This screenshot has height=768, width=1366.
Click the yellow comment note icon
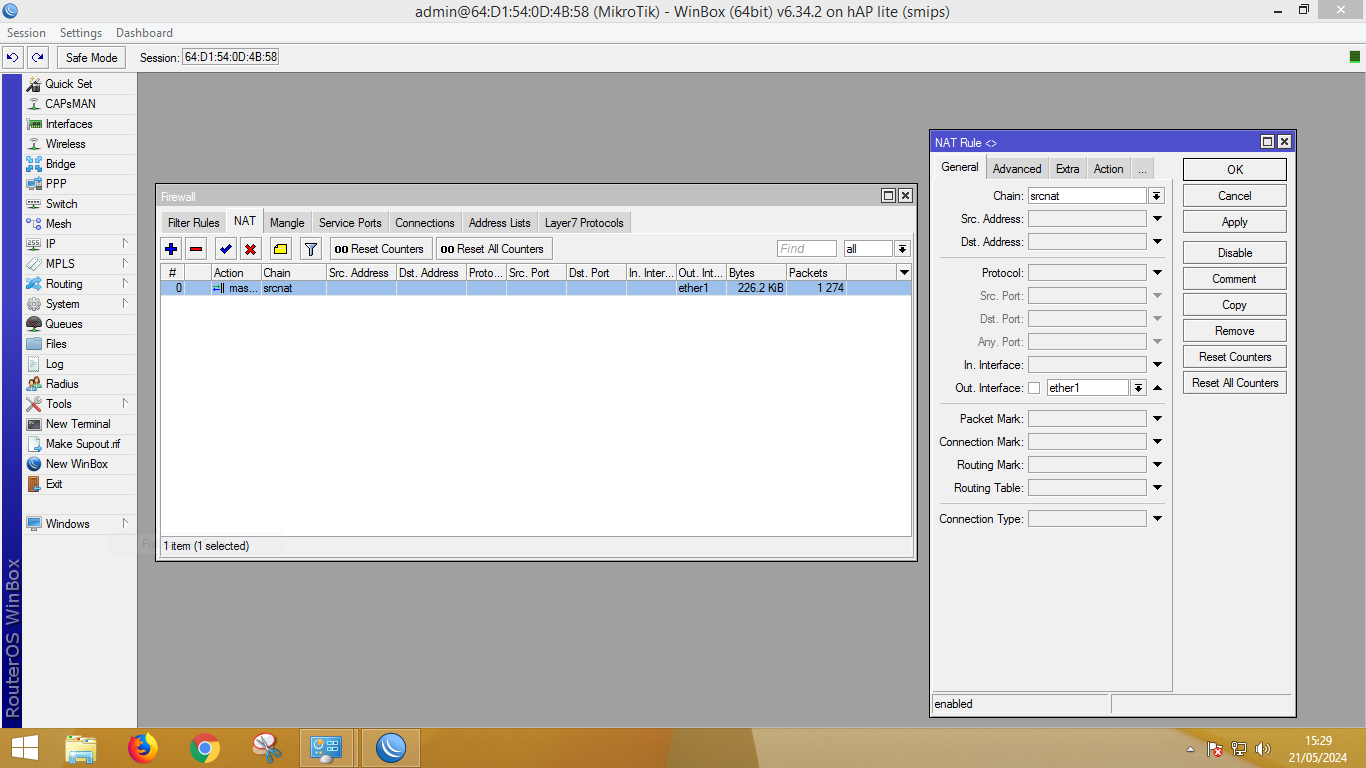tap(280, 249)
